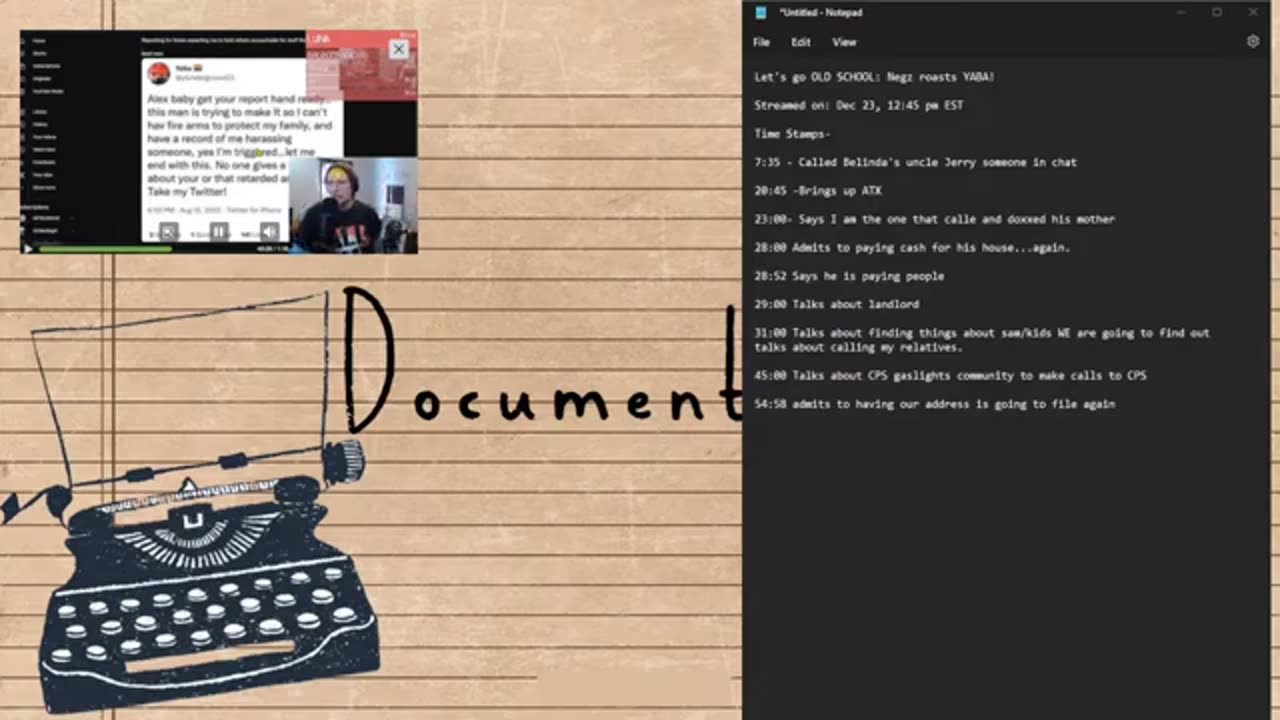The image size is (1280, 720).
Task: Click the '31:00 Talks about finding things' line
Action: 982,332
